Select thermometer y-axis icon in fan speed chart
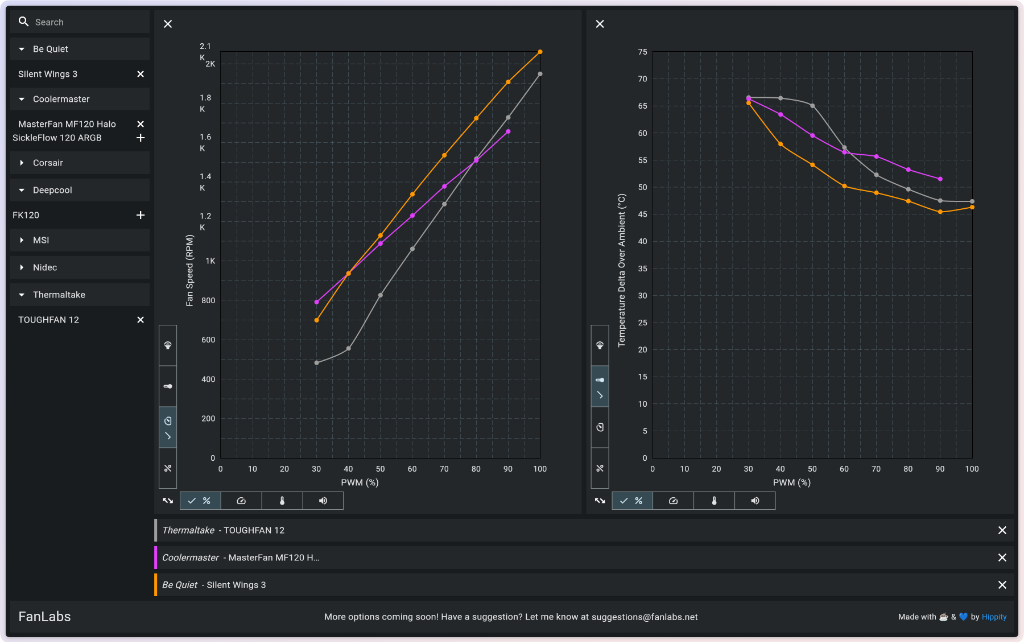The width and height of the screenshot is (1024, 642). pyautogui.click(x=168, y=386)
